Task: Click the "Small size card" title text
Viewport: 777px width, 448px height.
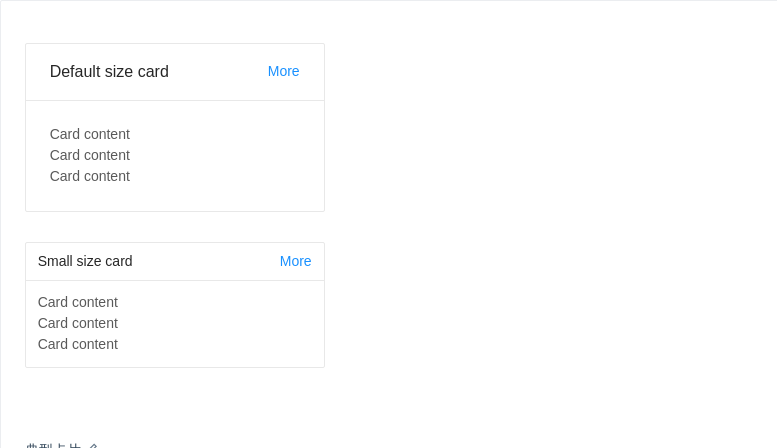Action: point(85,261)
